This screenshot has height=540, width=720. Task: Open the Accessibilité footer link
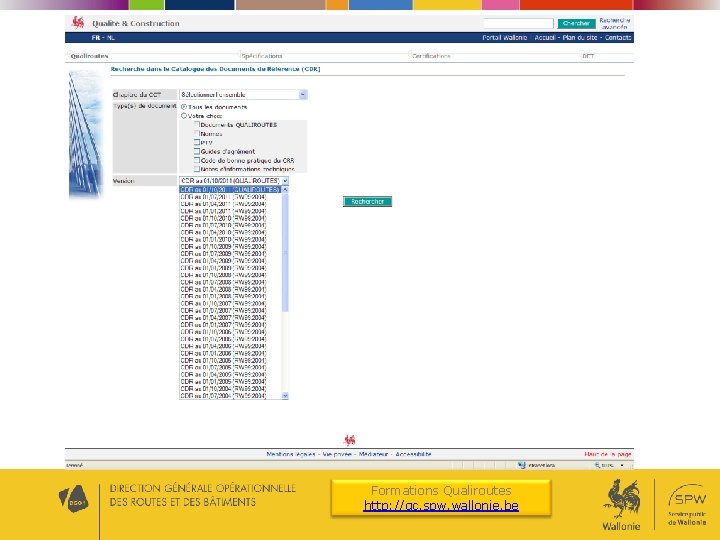tap(413, 454)
